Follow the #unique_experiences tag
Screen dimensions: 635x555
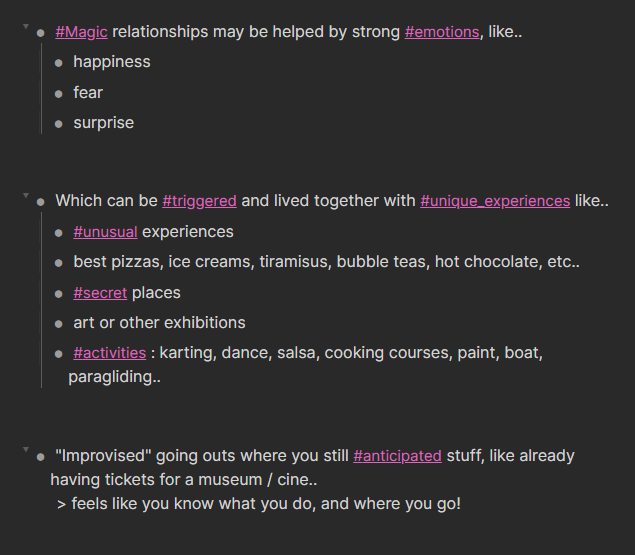point(495,201)
